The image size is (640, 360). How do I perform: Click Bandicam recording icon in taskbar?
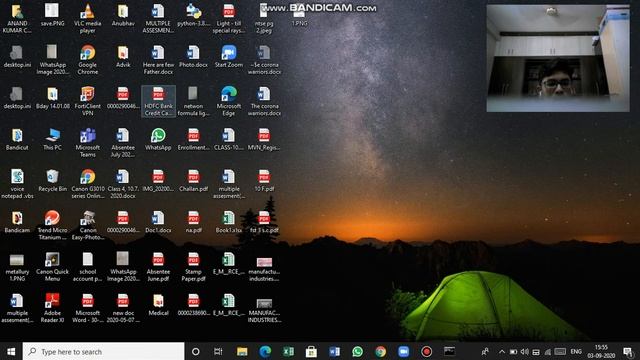[427, 351]
